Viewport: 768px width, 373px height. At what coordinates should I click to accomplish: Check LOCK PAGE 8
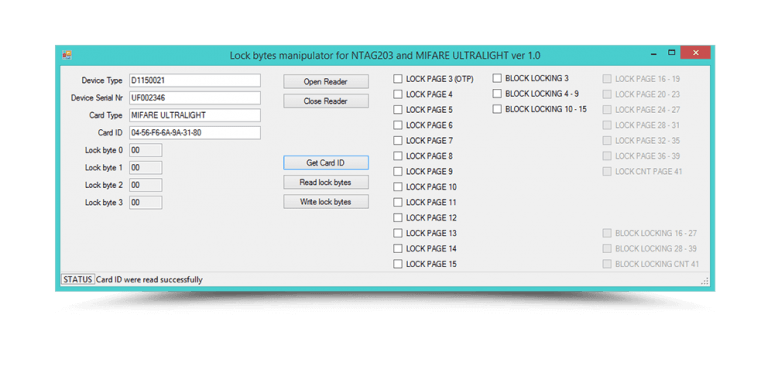click(398, 156)
